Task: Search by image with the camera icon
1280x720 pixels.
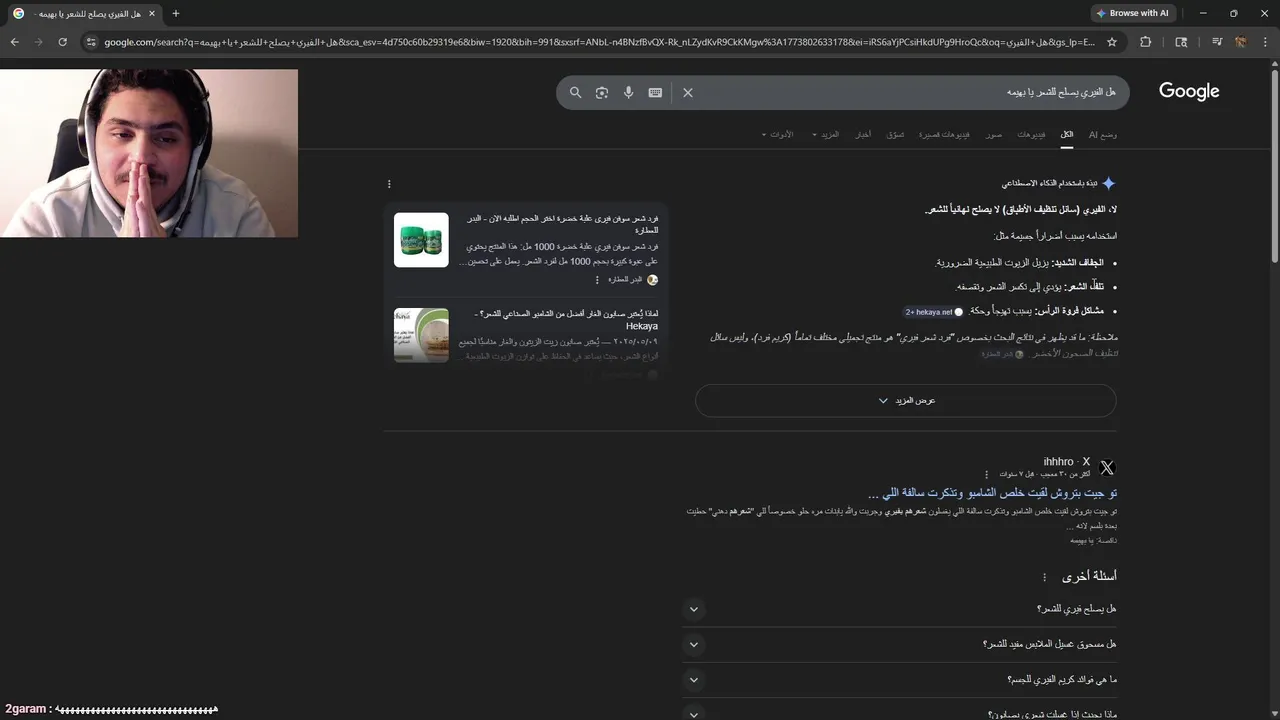Action: 602,92
